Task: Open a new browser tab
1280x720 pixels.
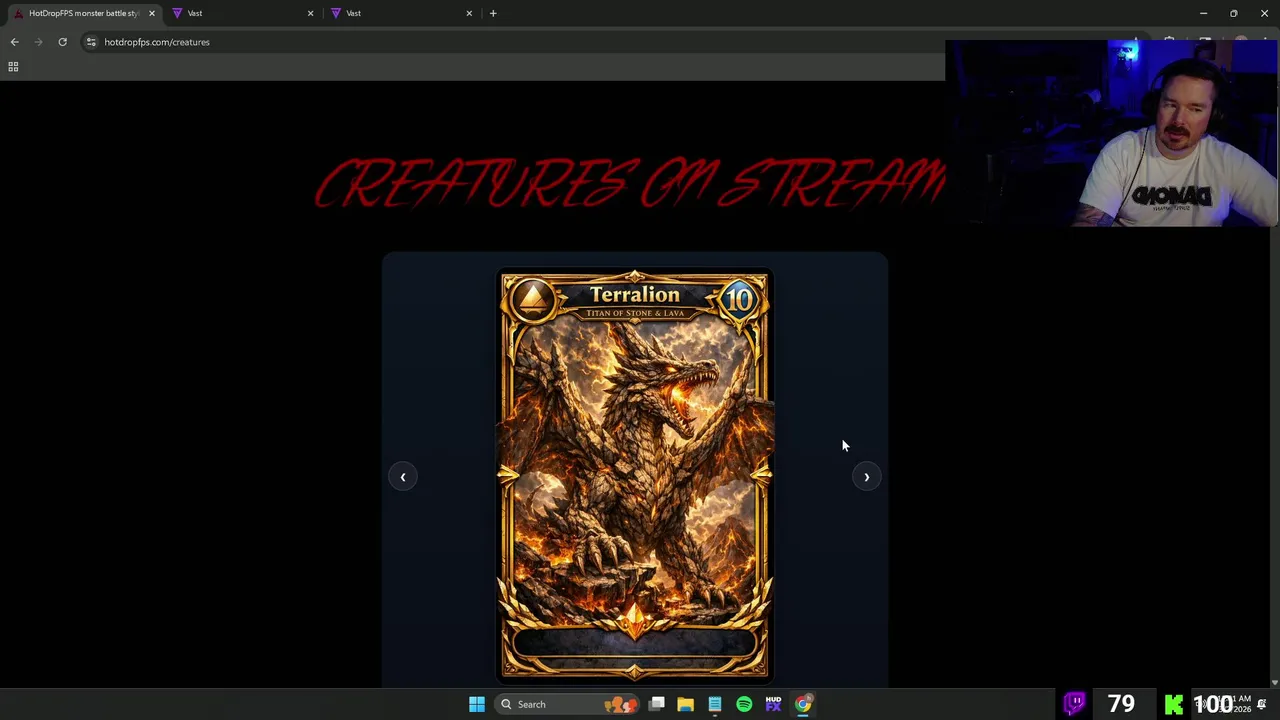Action: 493,13
